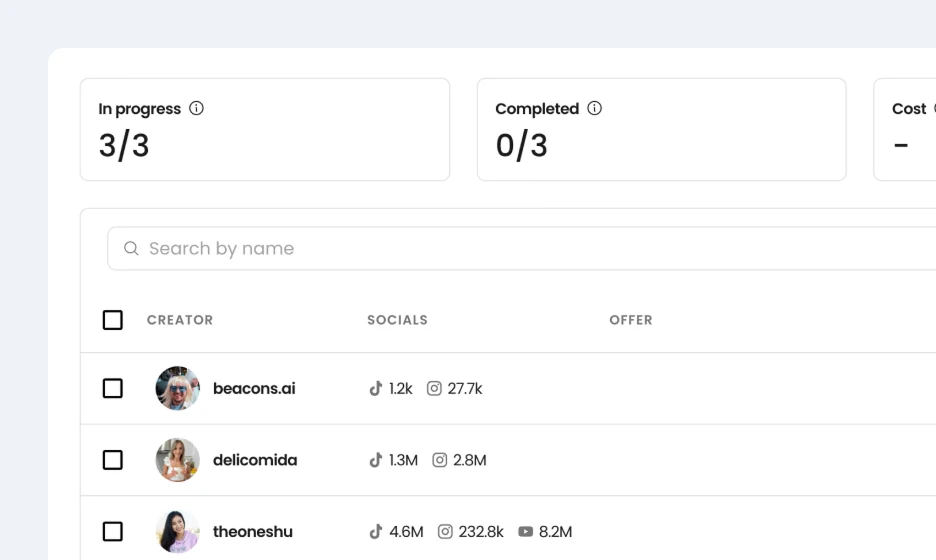936x560 pixels.
Task: Toggle the select-all checkbox in header
Action: (113, 320)
